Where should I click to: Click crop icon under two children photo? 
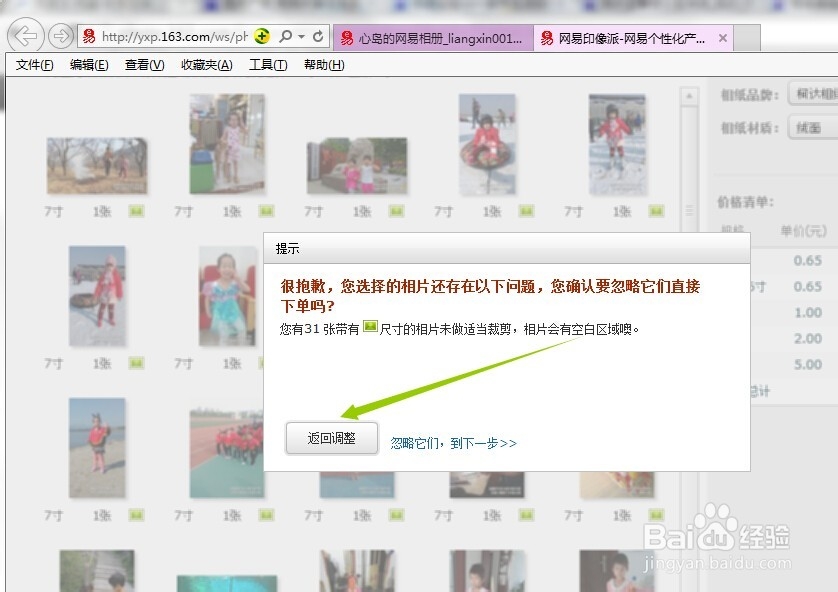coord(396,211)
